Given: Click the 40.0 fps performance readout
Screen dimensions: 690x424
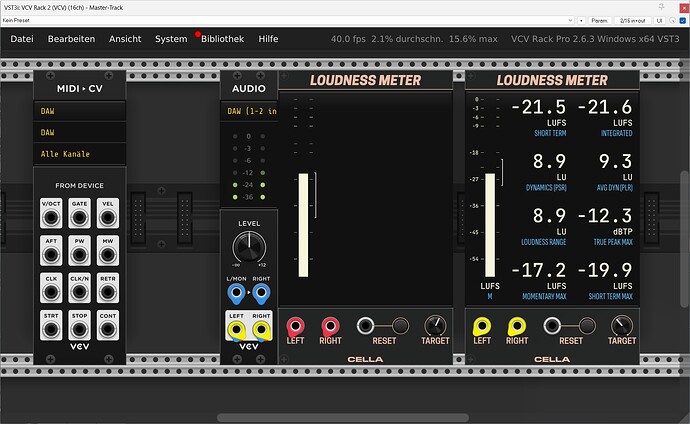Looking at the screenshot, I should click(x=348, y=39).
